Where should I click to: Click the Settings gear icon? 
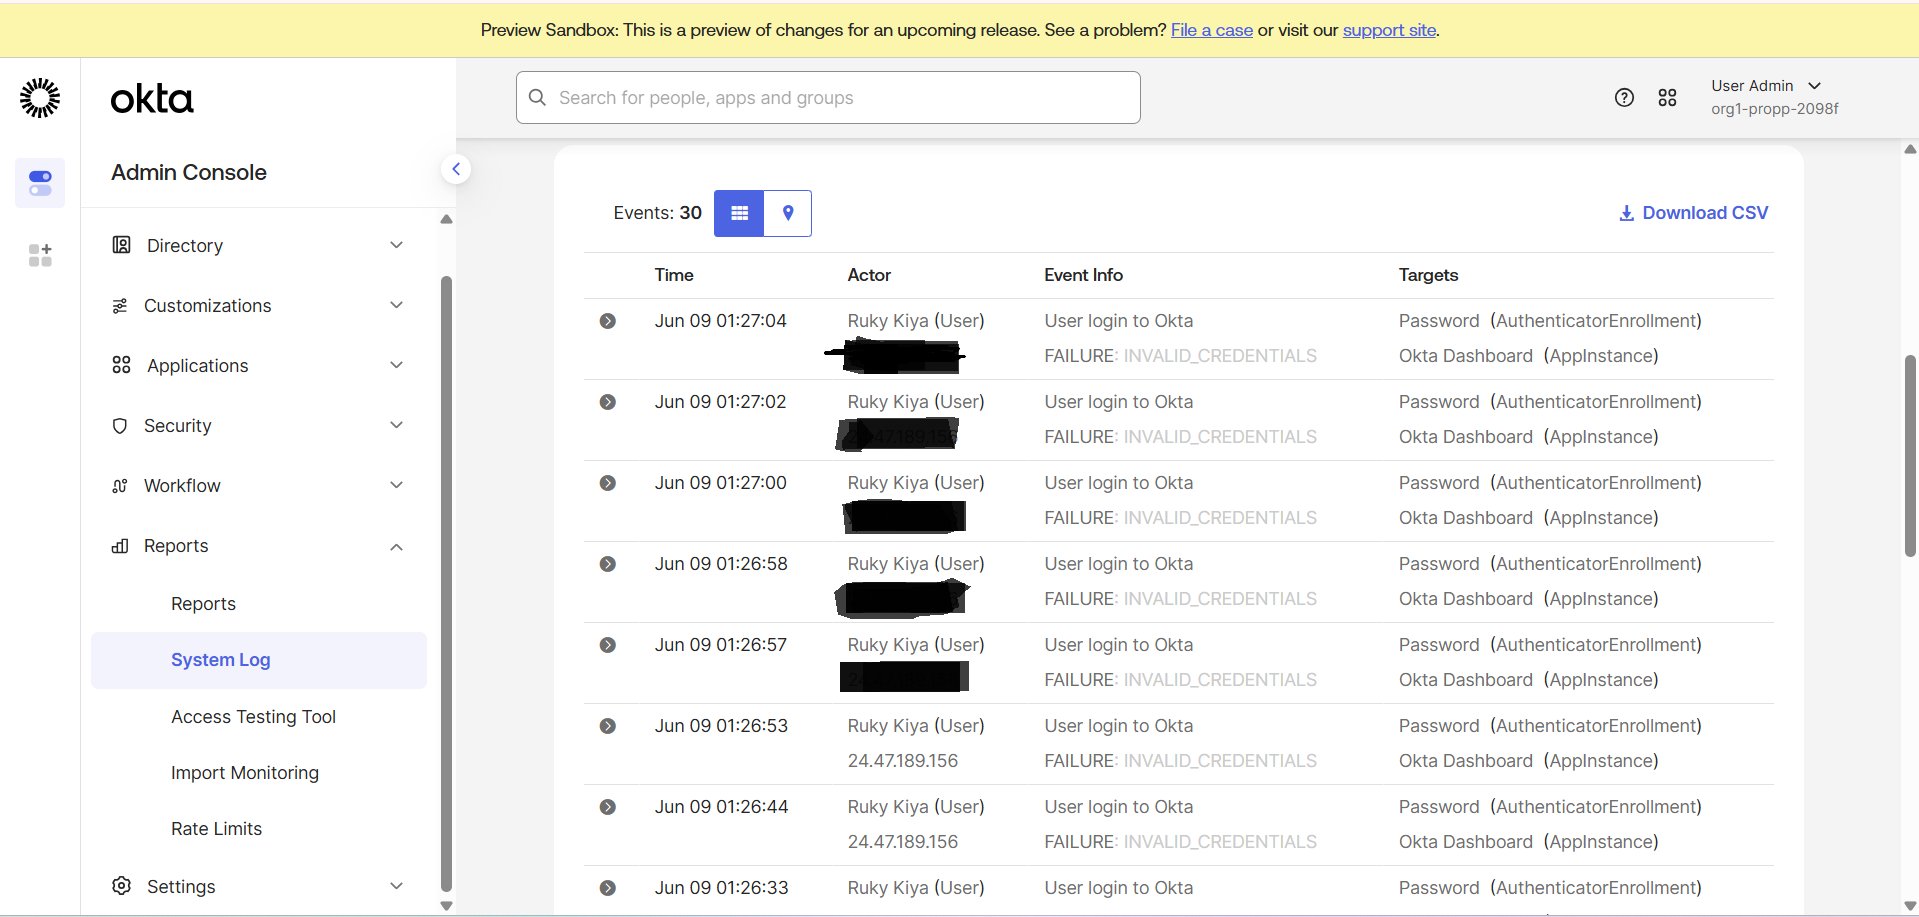pyautogui.click(x=121, y=886)
